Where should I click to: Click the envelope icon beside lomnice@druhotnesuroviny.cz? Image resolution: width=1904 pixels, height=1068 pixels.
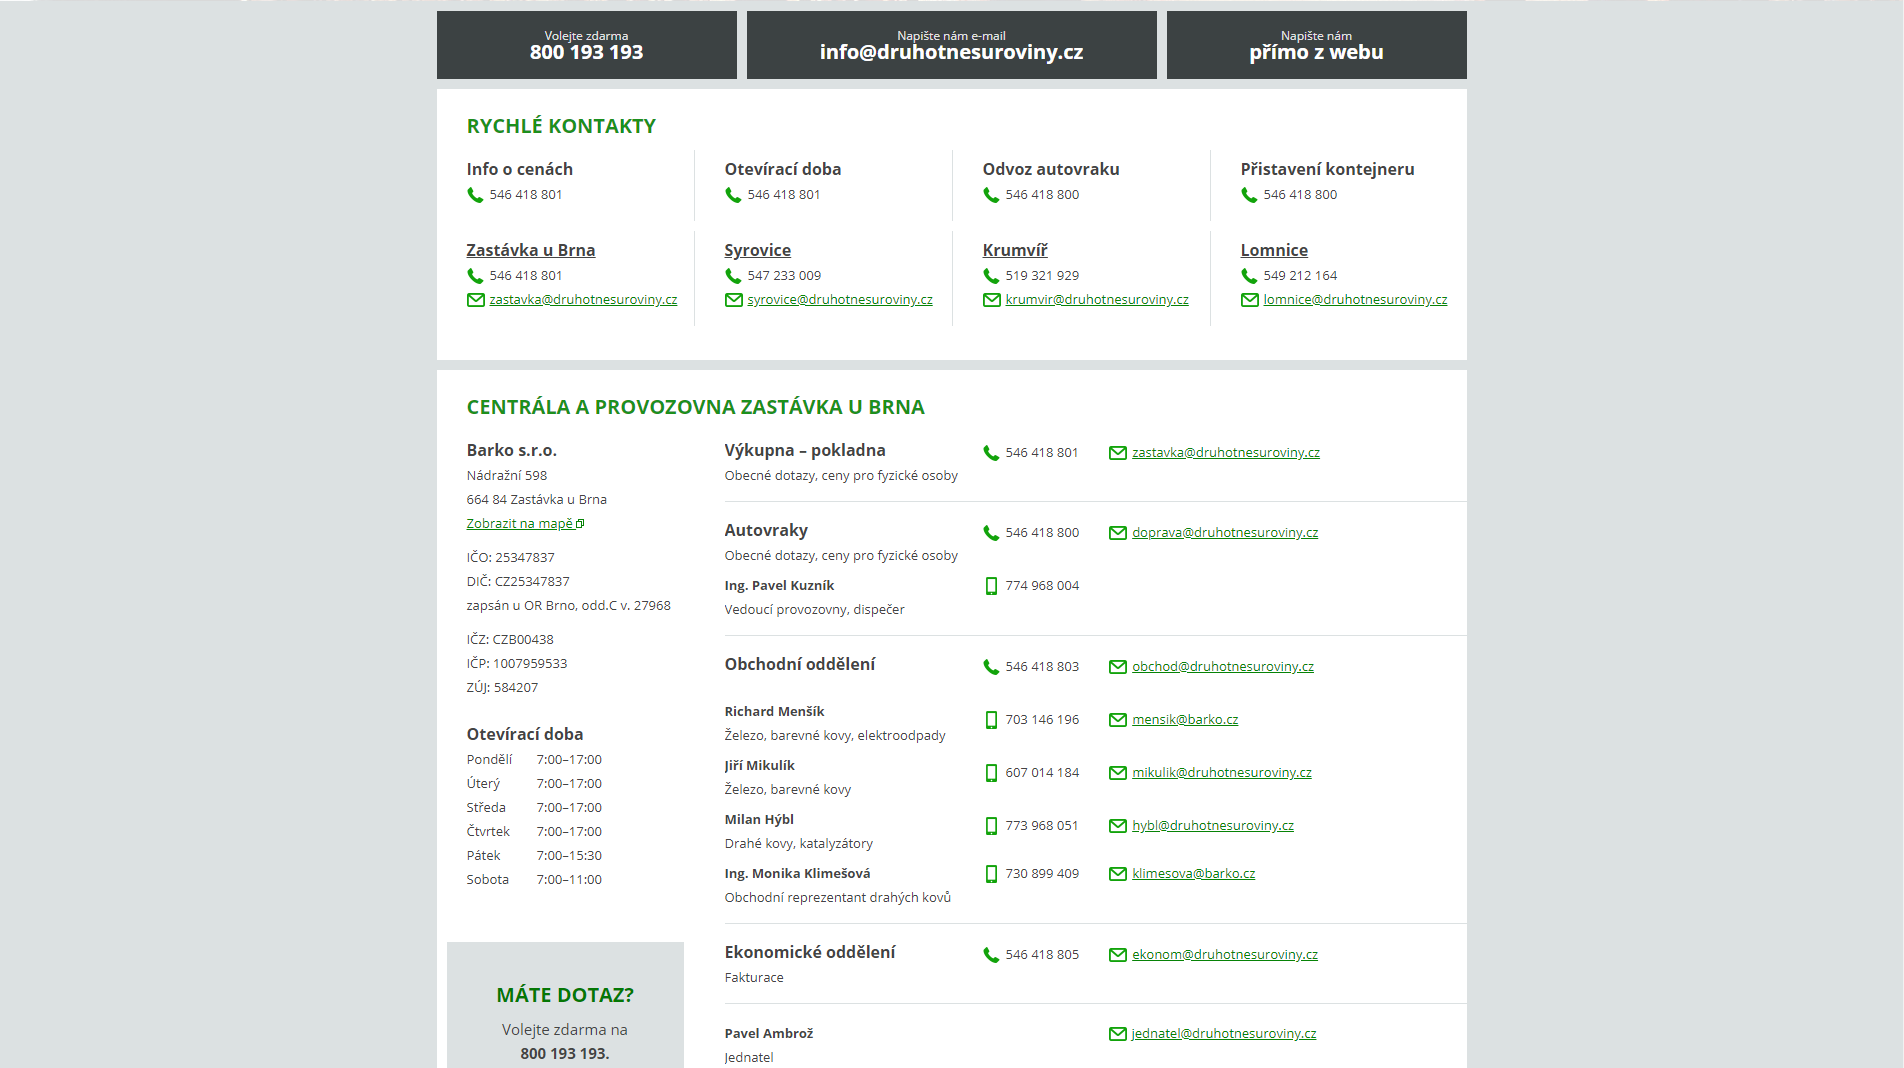(x=1249, y=300)
